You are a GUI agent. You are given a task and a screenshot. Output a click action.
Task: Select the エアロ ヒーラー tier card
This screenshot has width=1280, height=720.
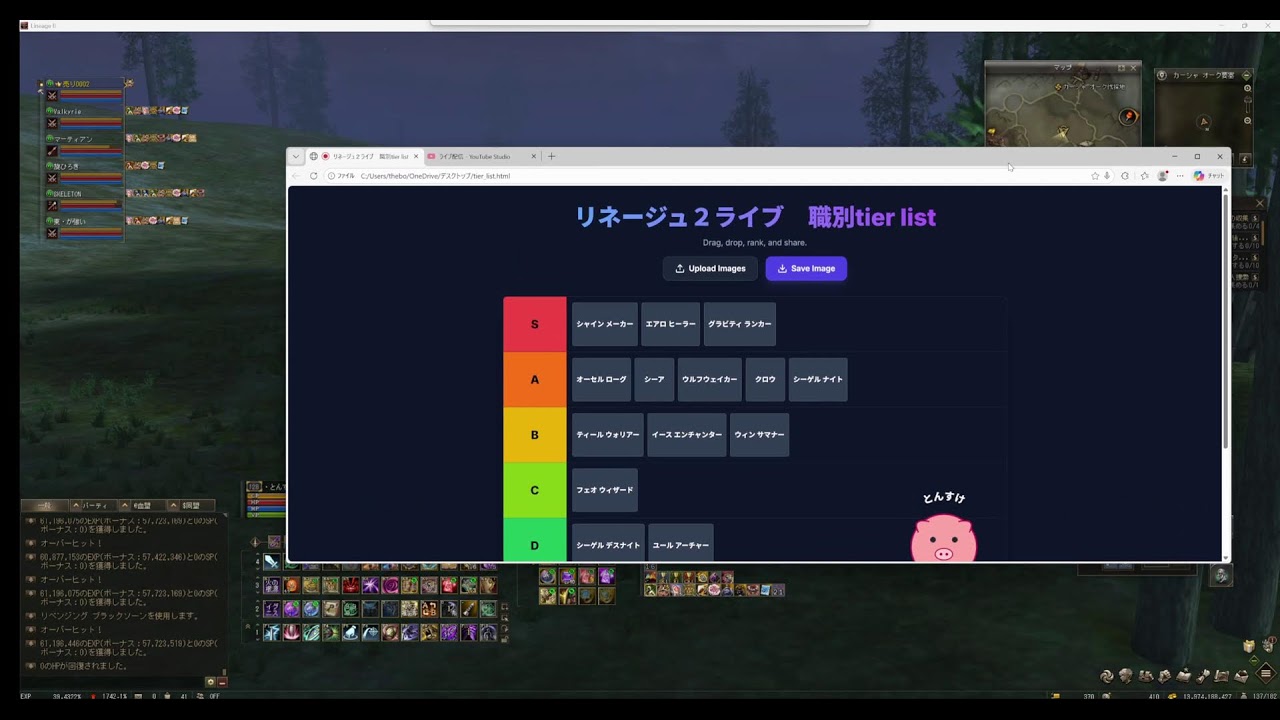coord(670,324)
